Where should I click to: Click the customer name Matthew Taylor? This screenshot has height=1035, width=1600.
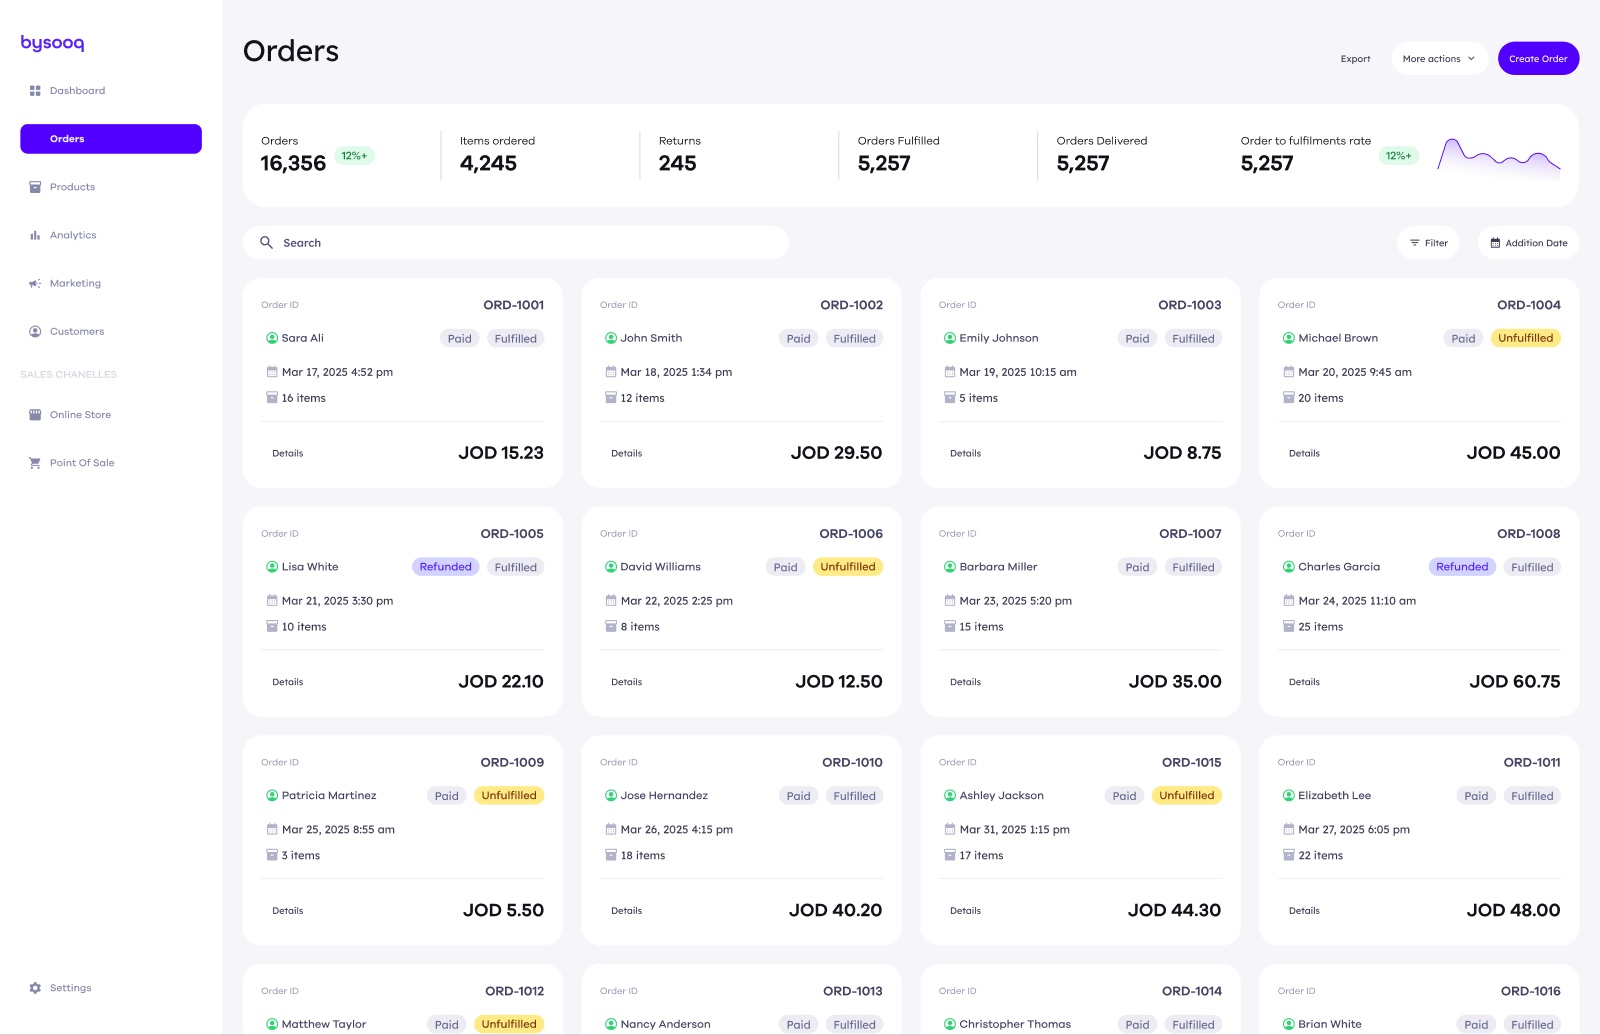324,1024
